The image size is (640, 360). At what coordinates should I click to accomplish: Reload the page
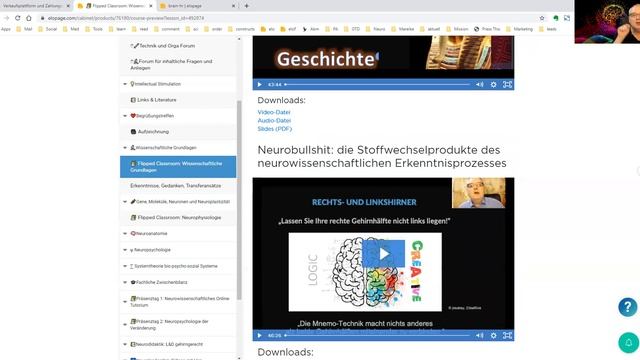point(18,18)
